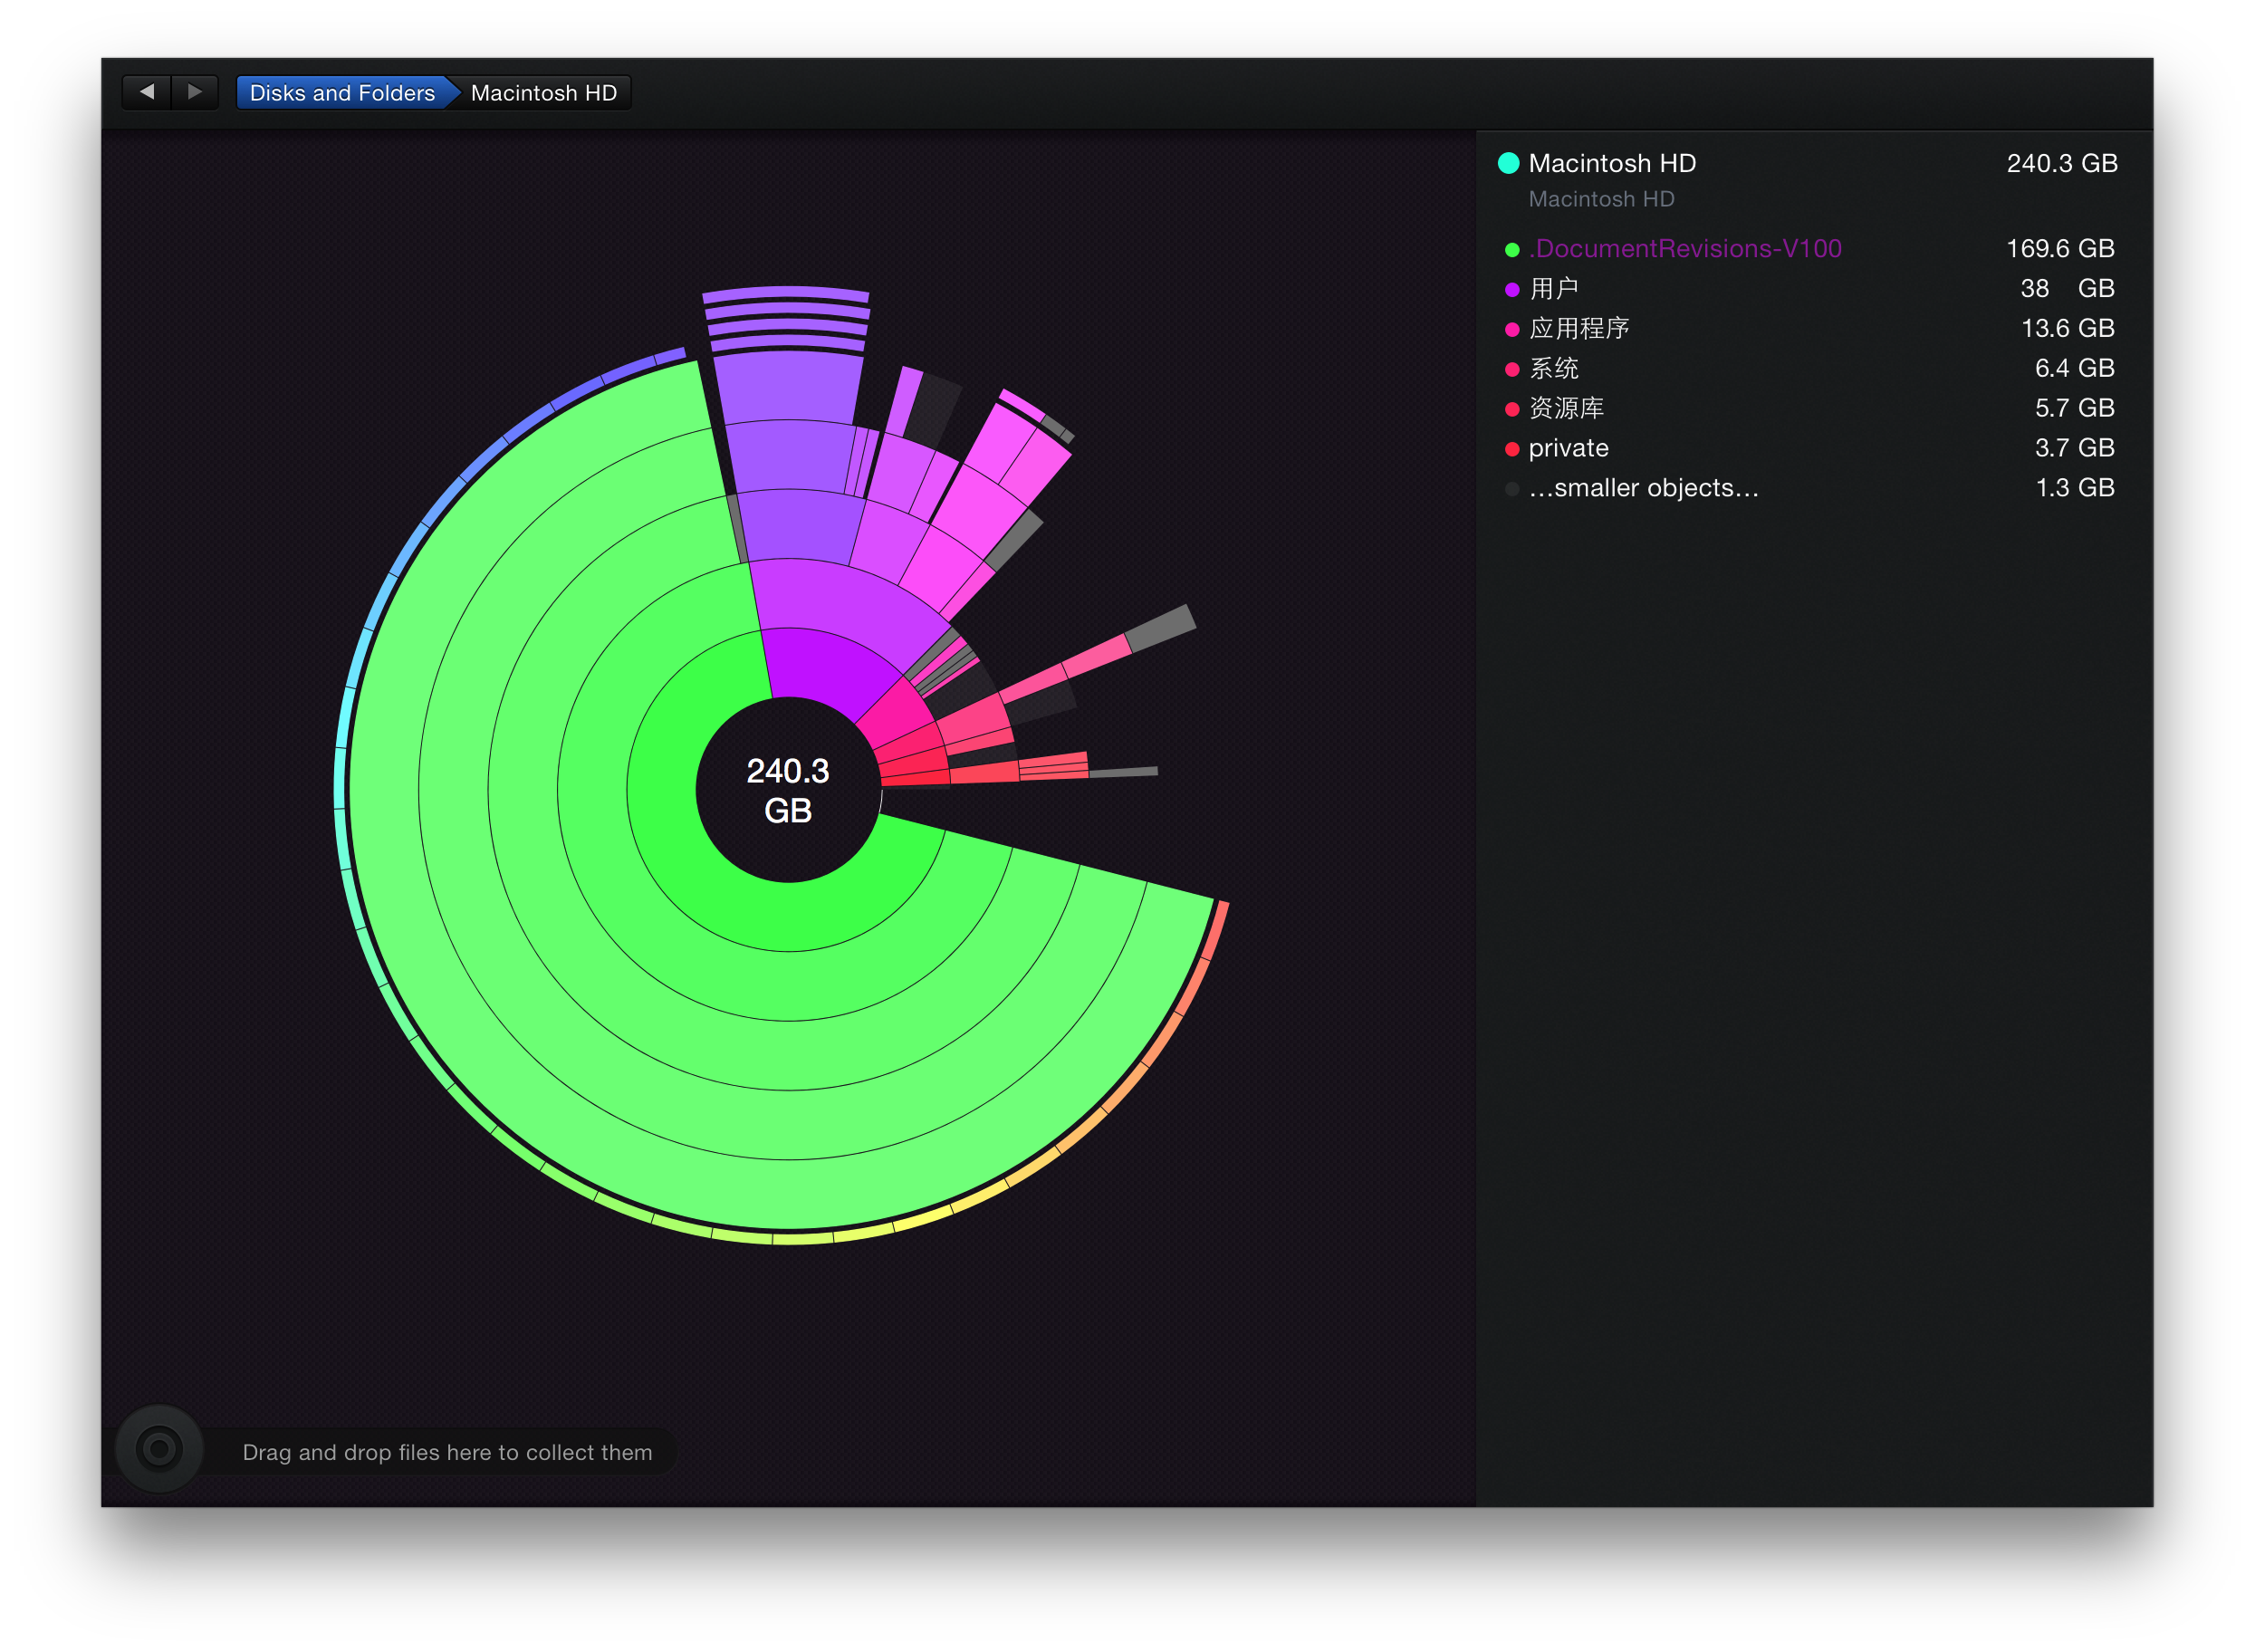This screenshot has height=1652, width=2255.
Task: Click the back navigation arrow
Action: tap(147, 92)
